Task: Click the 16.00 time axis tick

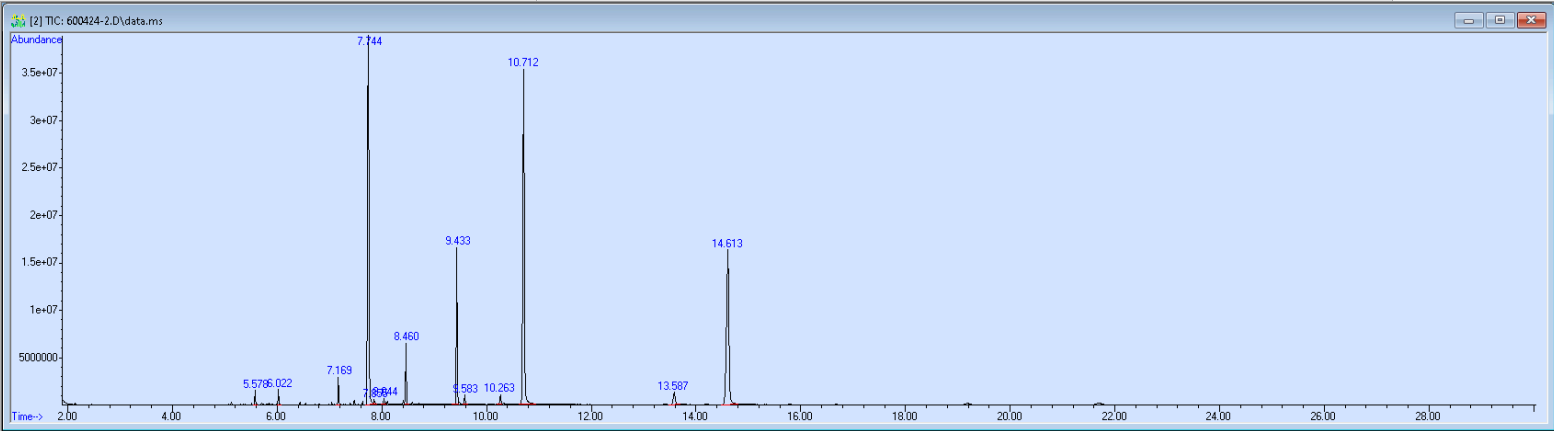Action: click(800, 415)
